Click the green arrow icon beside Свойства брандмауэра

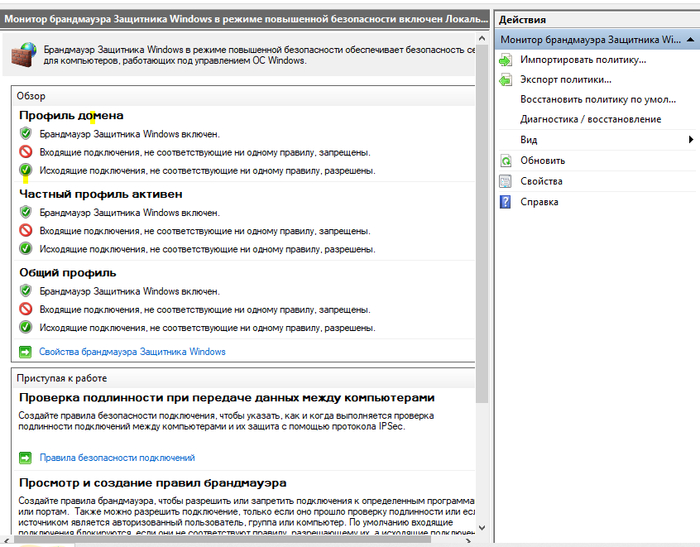tap(25, 352)
